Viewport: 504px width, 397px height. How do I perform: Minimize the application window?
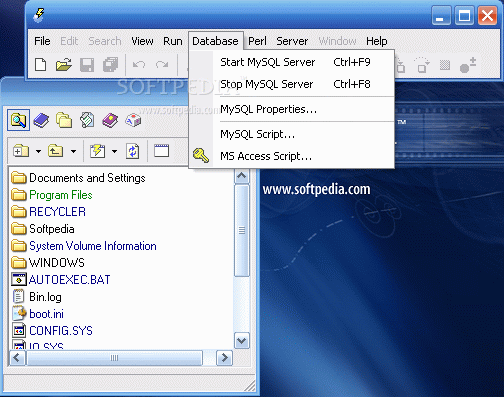click(x=441, y=16)
